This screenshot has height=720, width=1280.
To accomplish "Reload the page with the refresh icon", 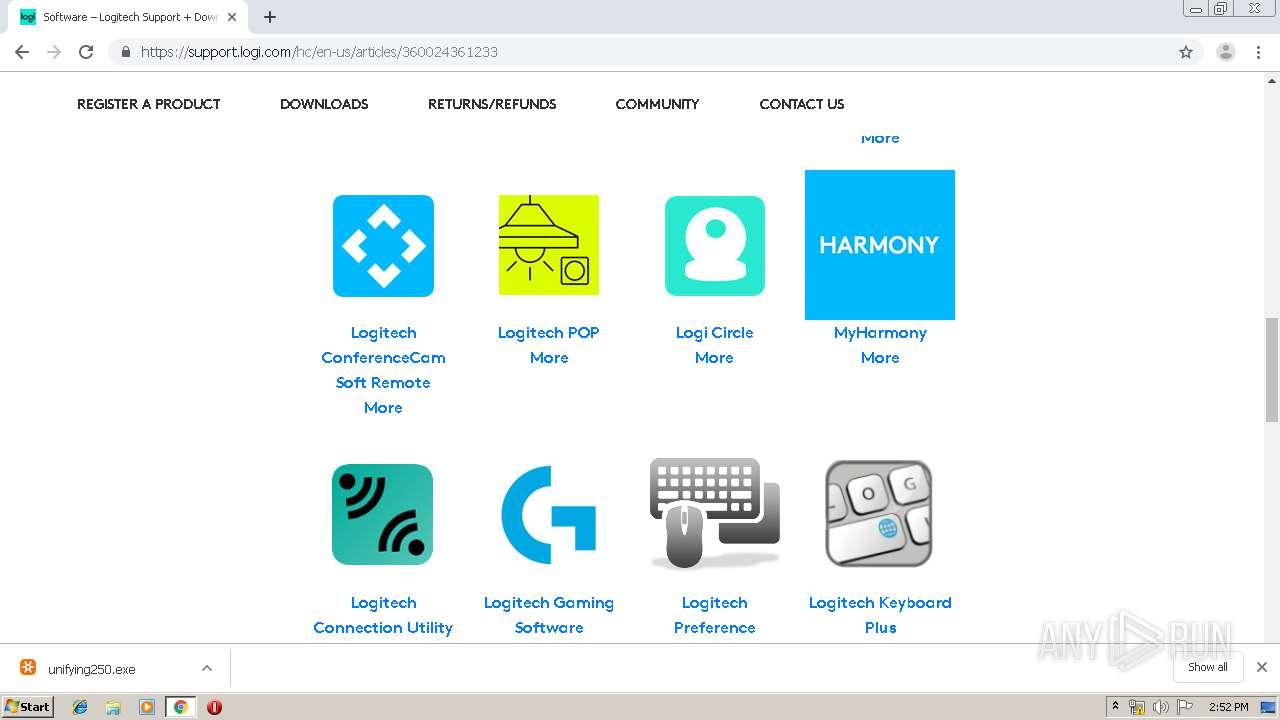I will tap(86, 52).
